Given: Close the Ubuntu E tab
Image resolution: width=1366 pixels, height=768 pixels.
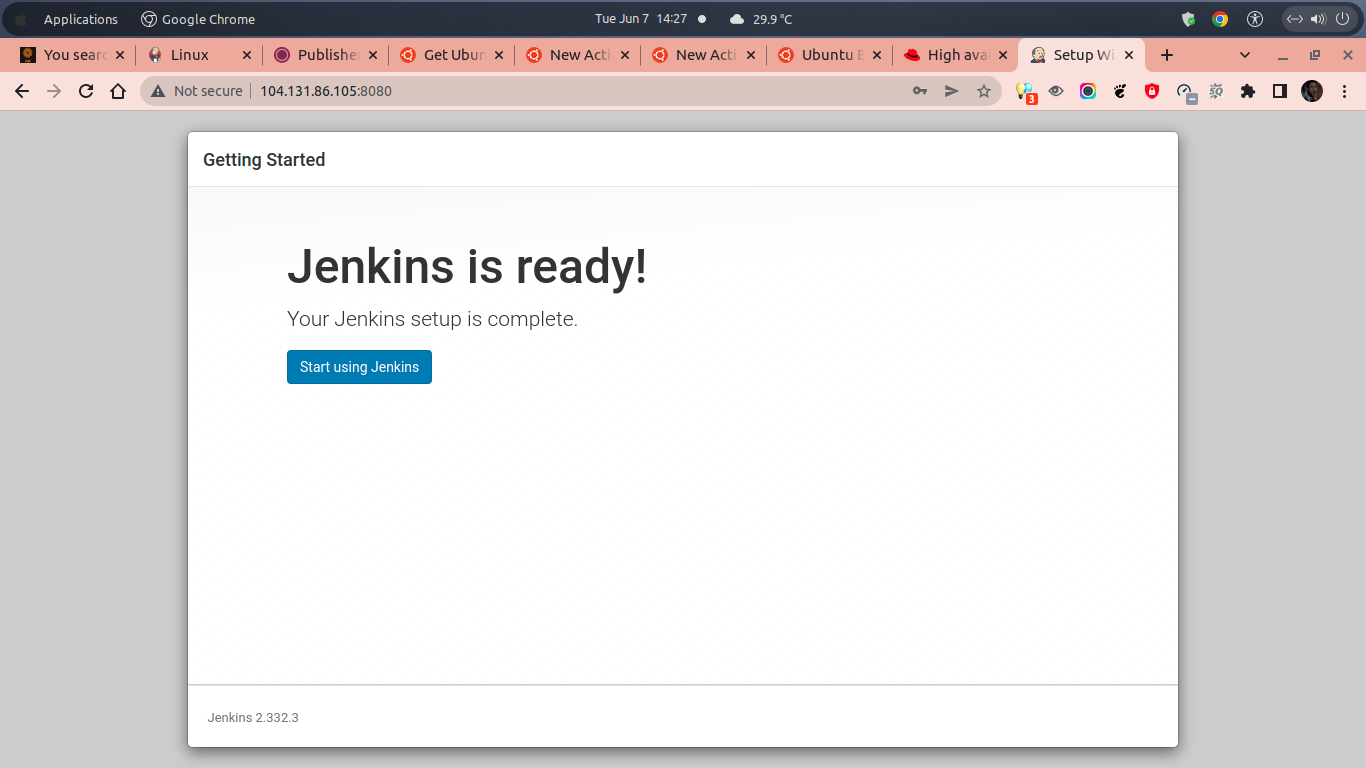Looking at the screenshot, I should click(876, 55).
